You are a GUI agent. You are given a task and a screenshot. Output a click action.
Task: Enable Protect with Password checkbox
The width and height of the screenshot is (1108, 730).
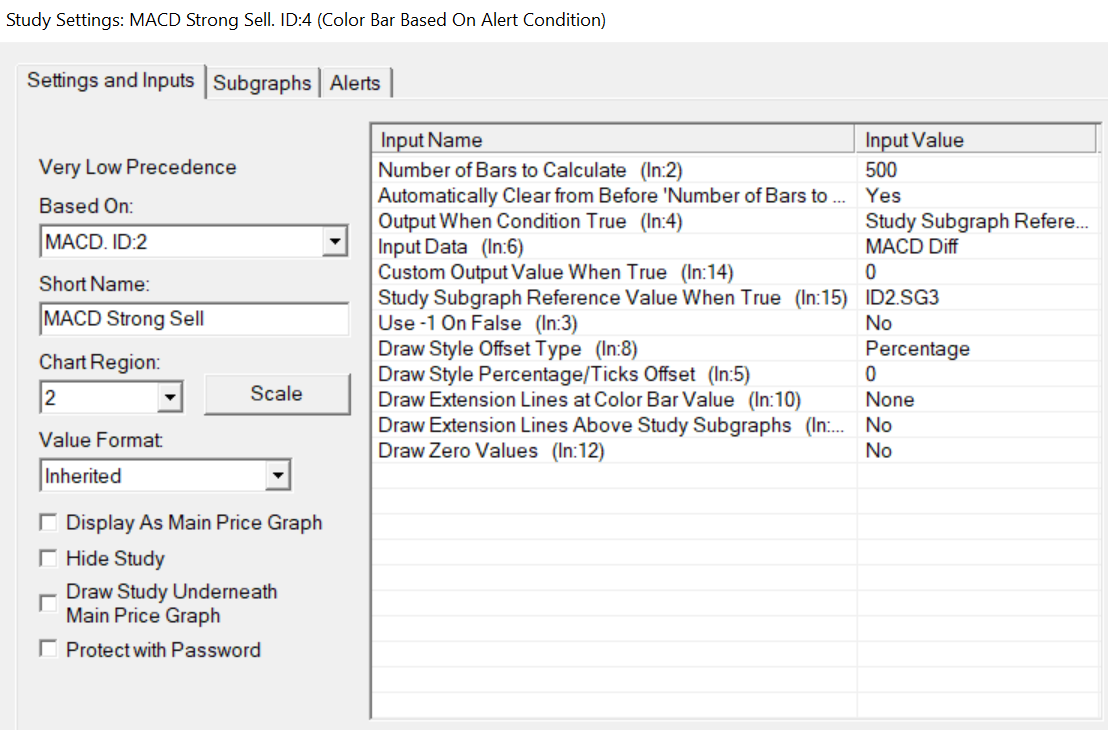pyautogui.click(x=48, y=650)
